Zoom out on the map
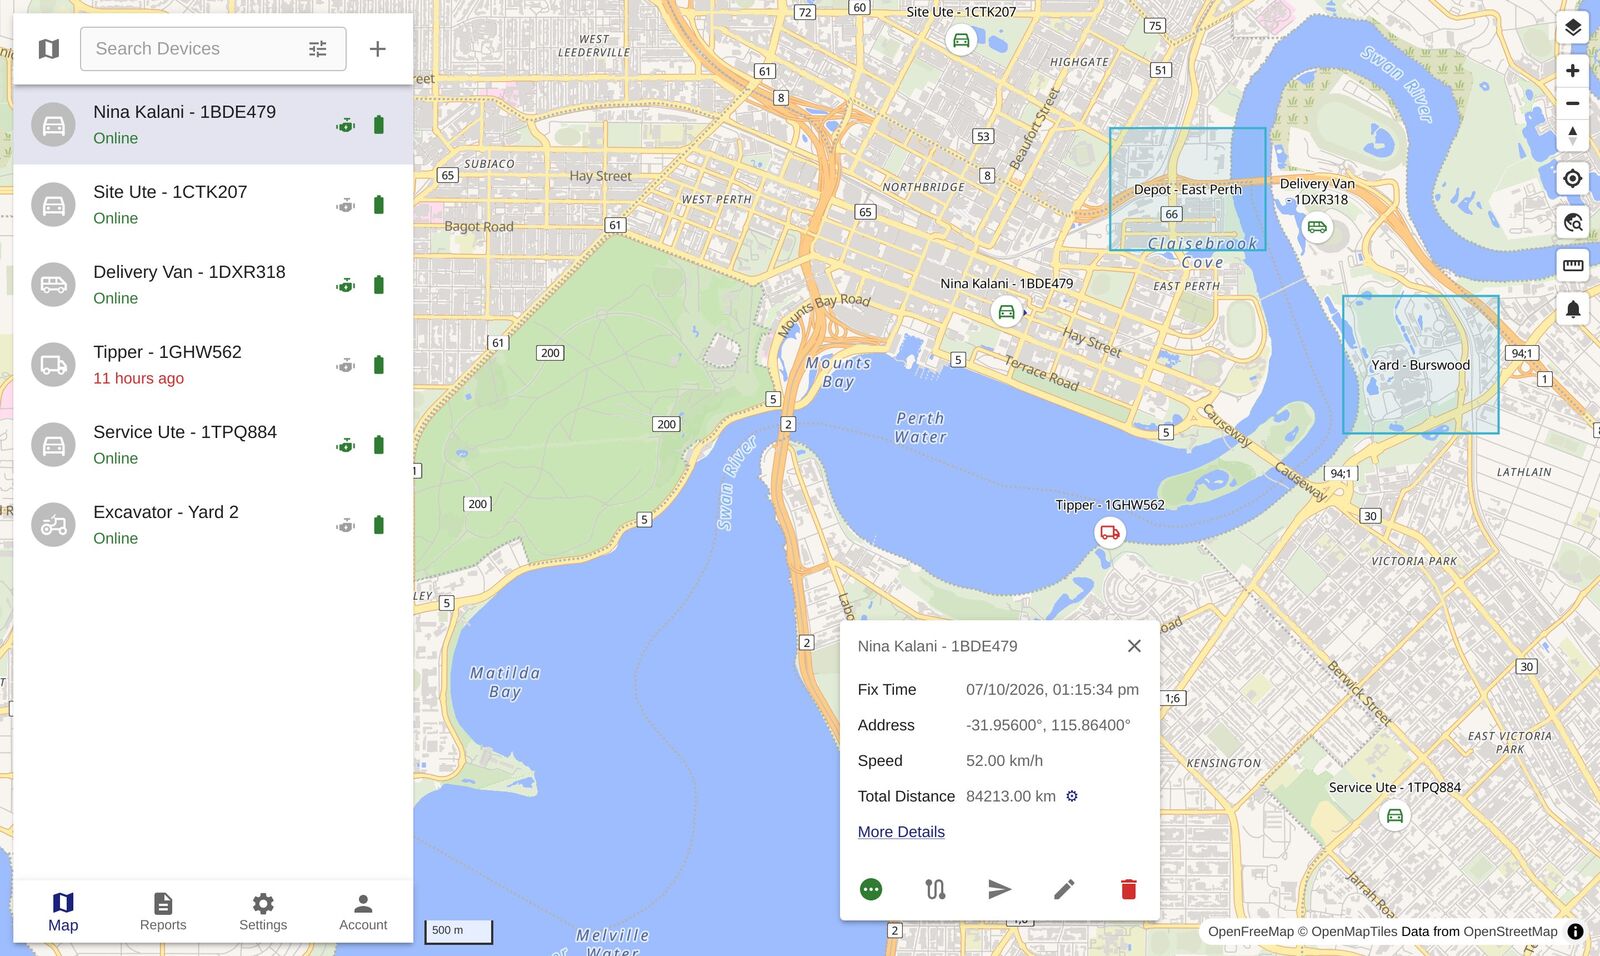Image resolution: width=1600 pixels, height=956 pixels. (x=1573, y=103)
